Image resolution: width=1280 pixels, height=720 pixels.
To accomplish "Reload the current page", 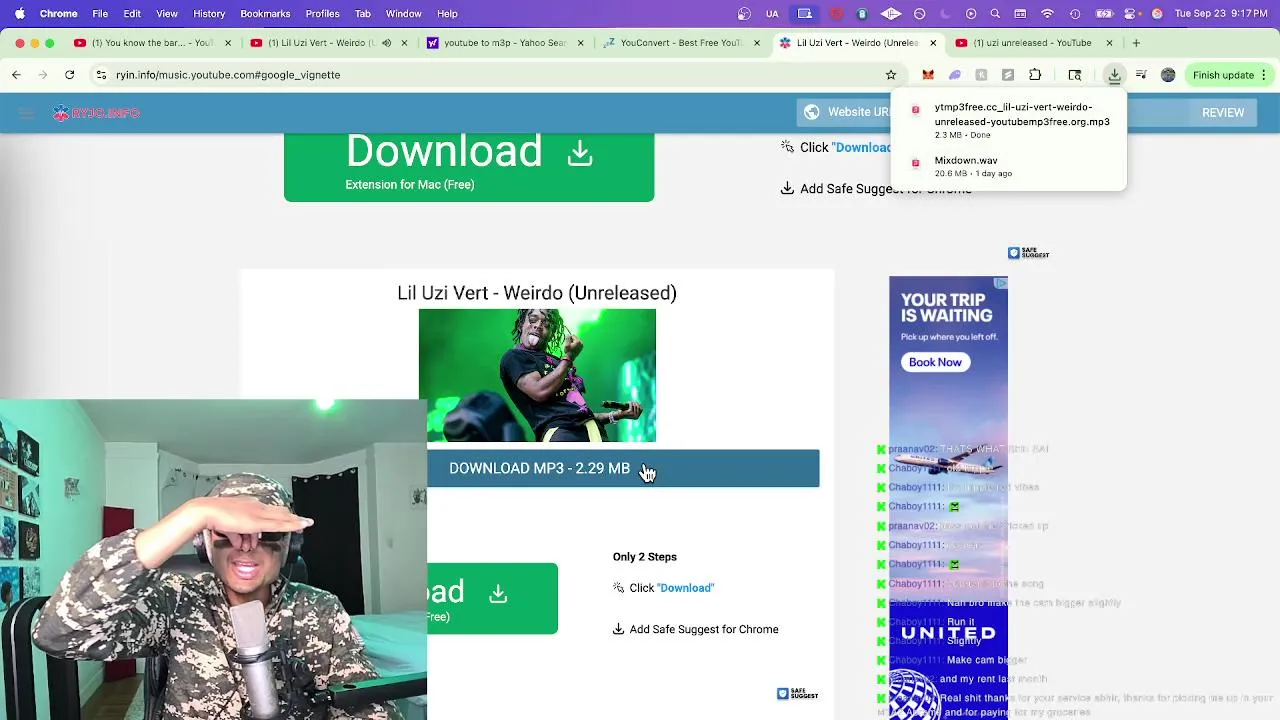I will pyautogui.click(x=69, y=75).
